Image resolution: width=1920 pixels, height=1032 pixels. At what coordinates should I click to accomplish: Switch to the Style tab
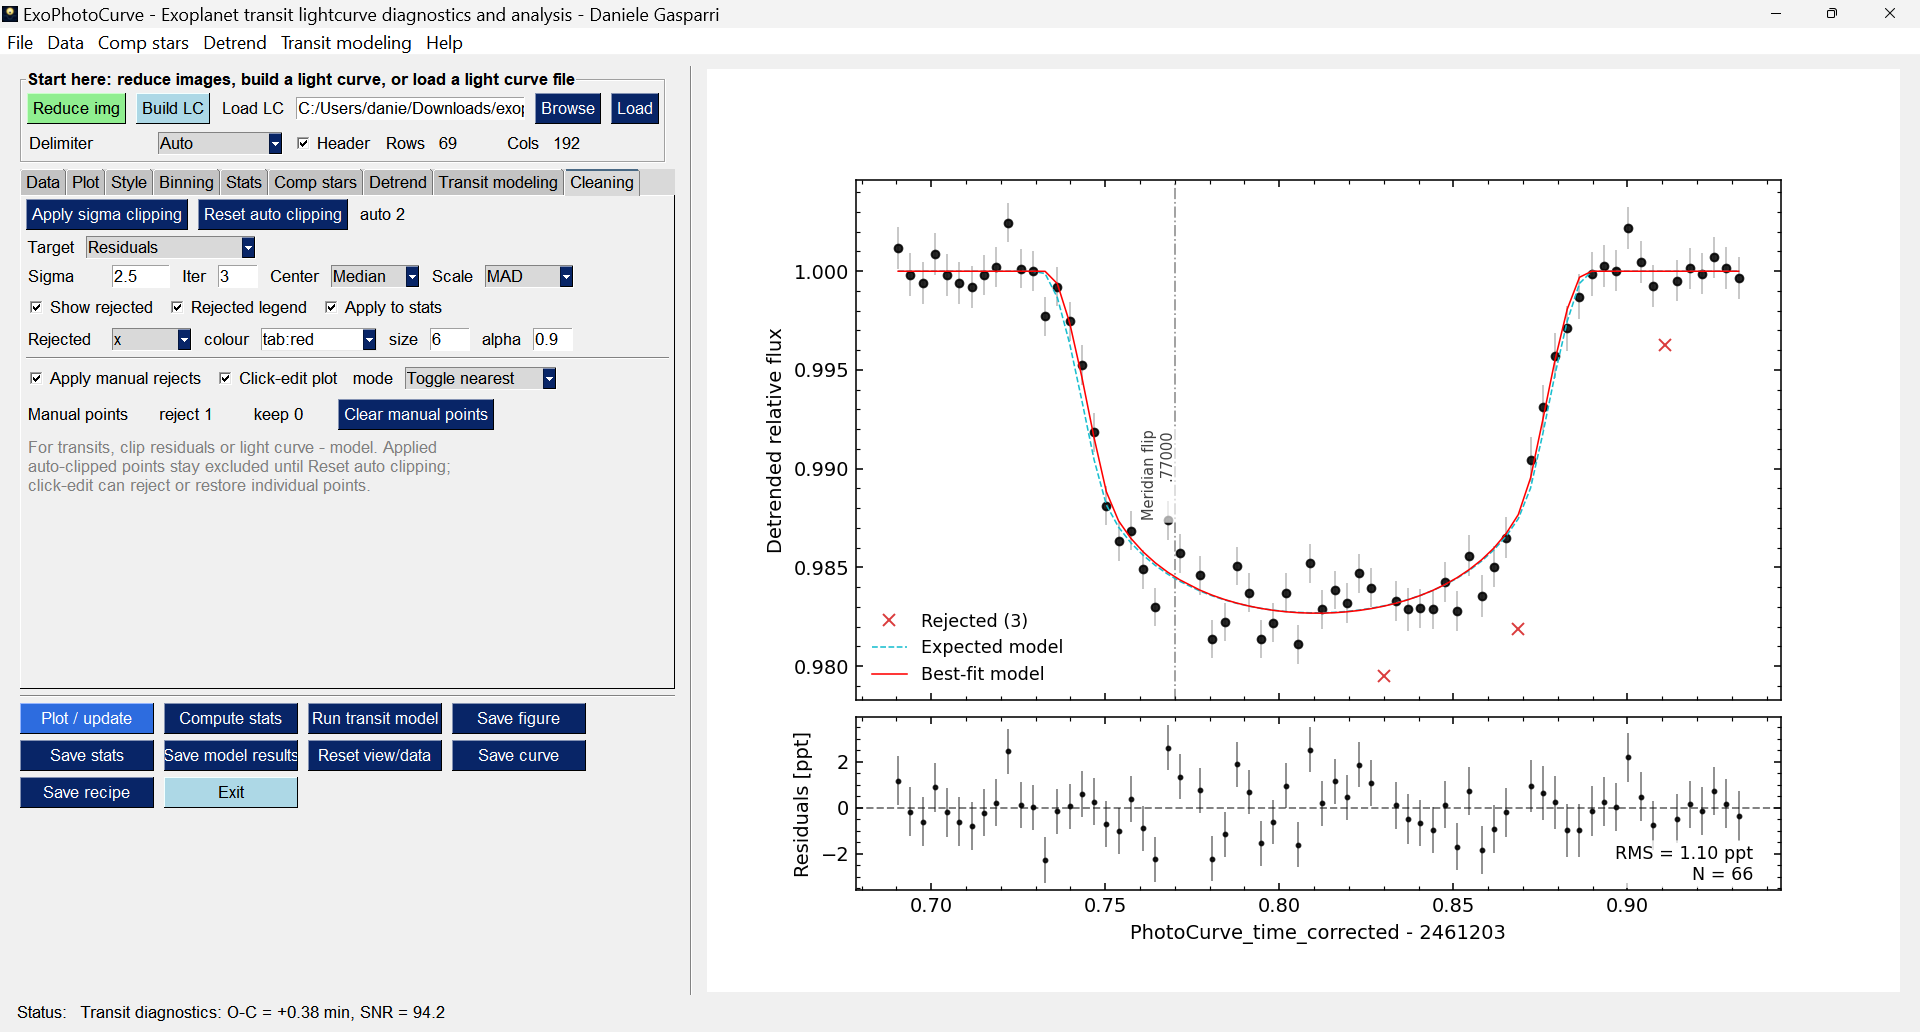(x=129, y=183)
